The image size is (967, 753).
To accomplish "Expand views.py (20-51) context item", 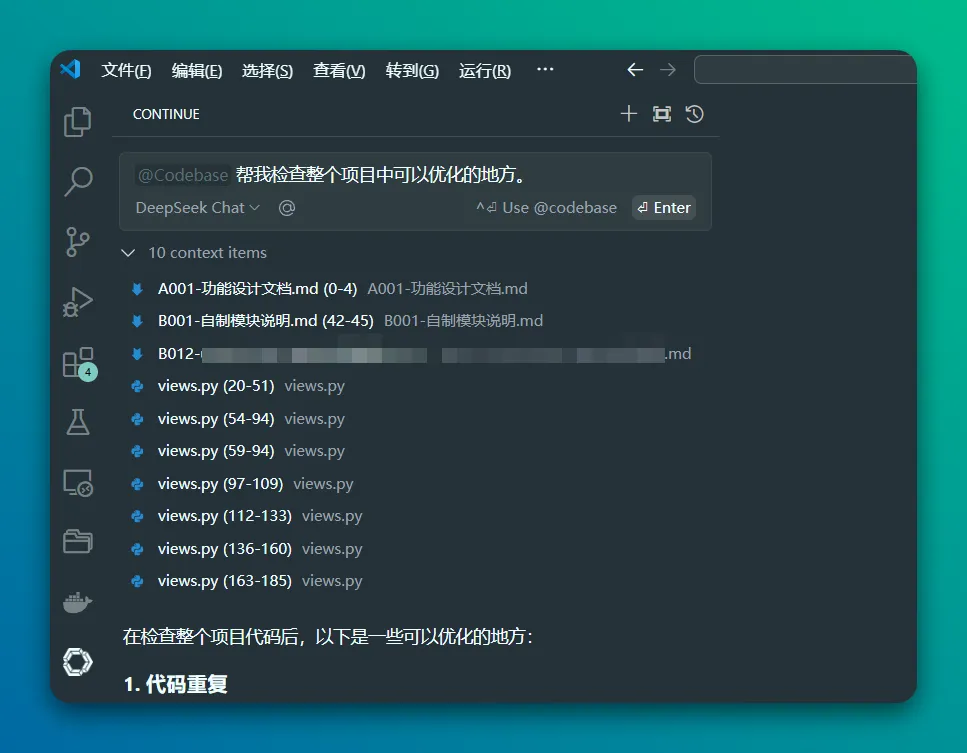I will point(216,385).
